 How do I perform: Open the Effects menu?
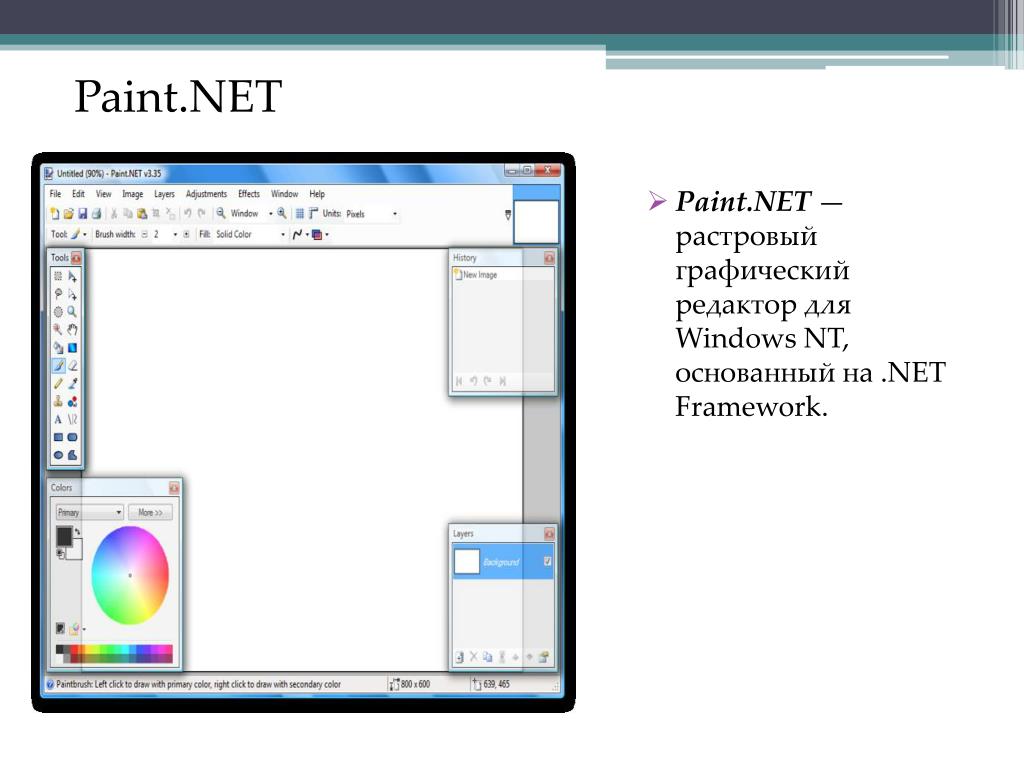click(249, 194)
